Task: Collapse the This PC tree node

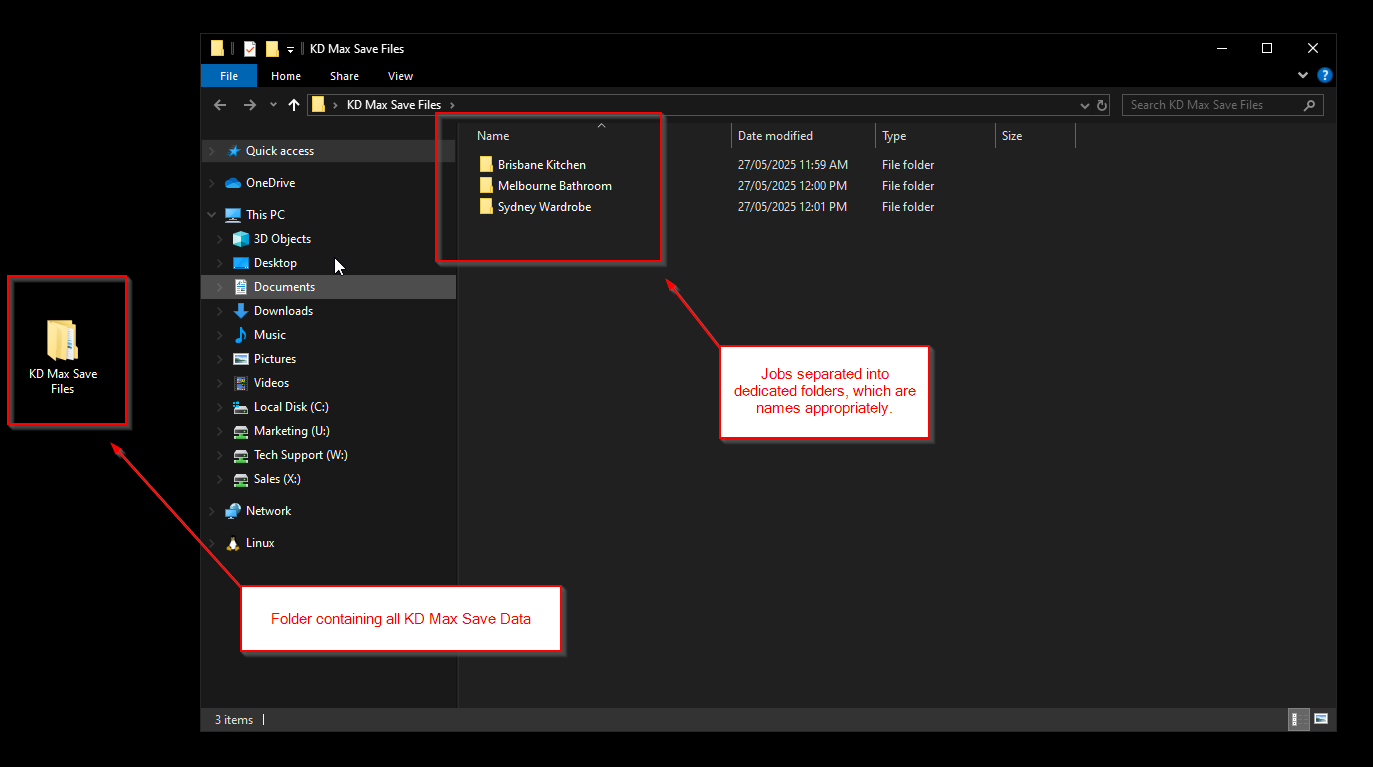Action: 211,215
